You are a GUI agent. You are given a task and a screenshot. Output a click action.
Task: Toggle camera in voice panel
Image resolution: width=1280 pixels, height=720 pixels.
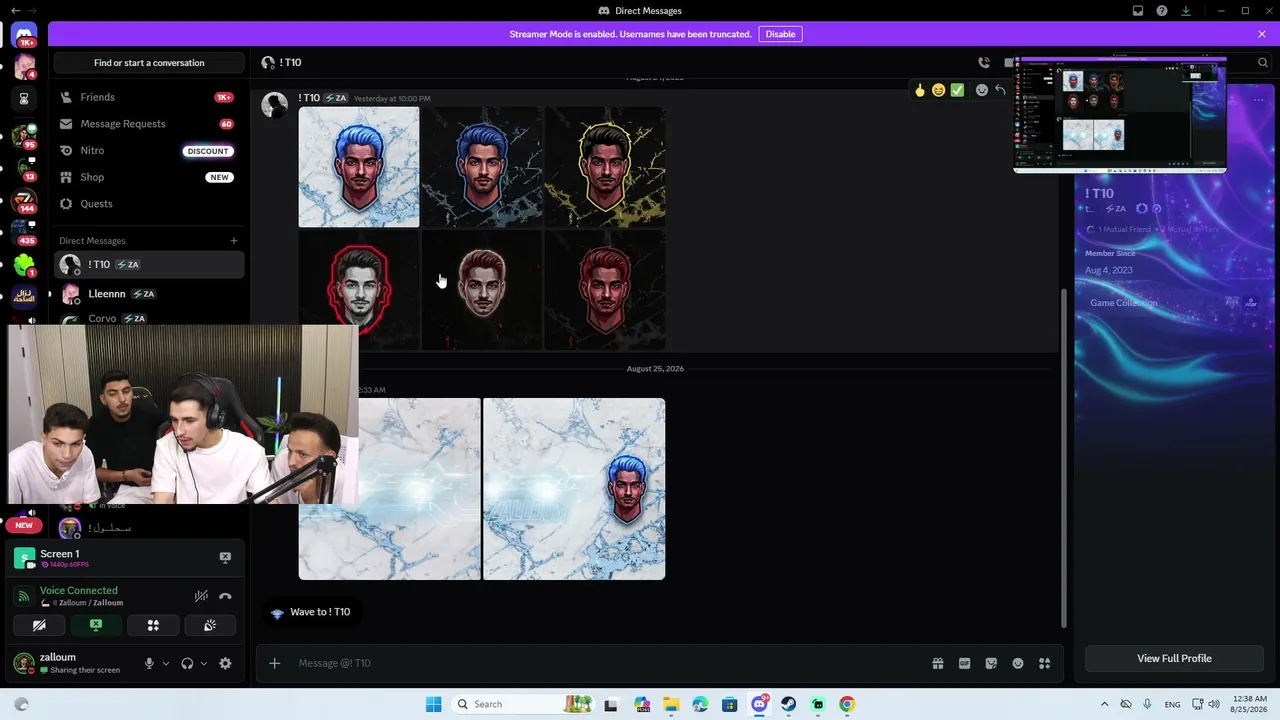pos(39,625)
